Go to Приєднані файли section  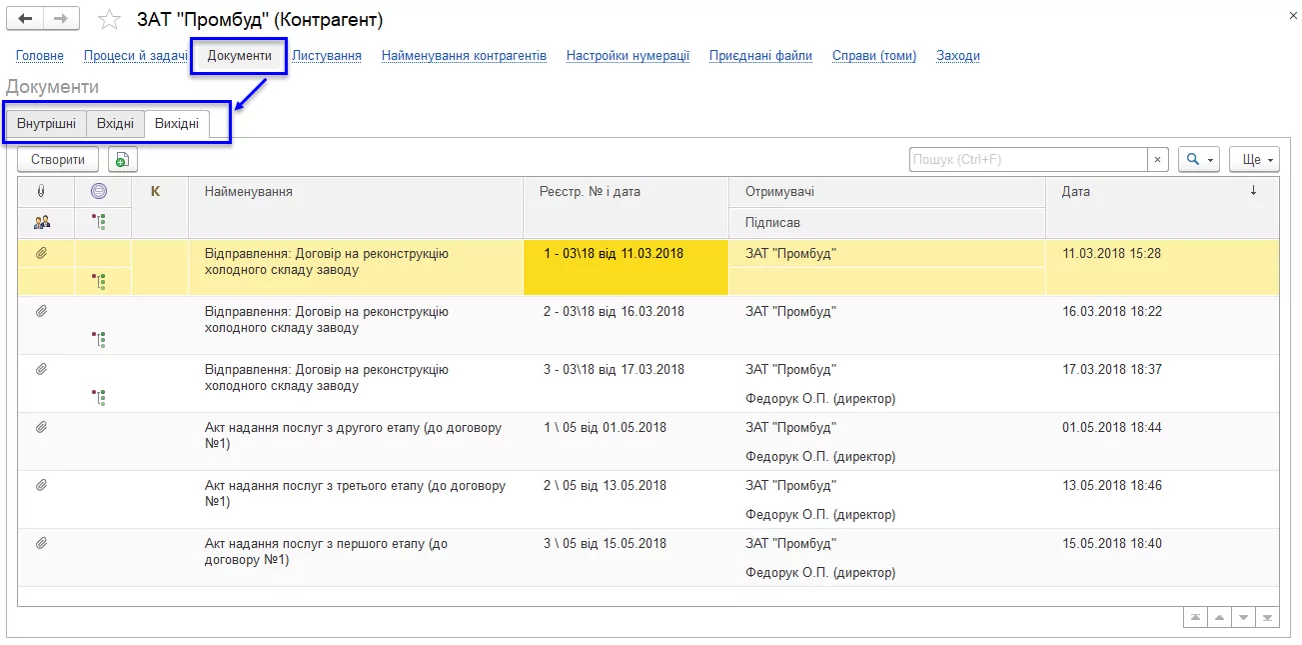pyautogui.click(x=760, y=56)
